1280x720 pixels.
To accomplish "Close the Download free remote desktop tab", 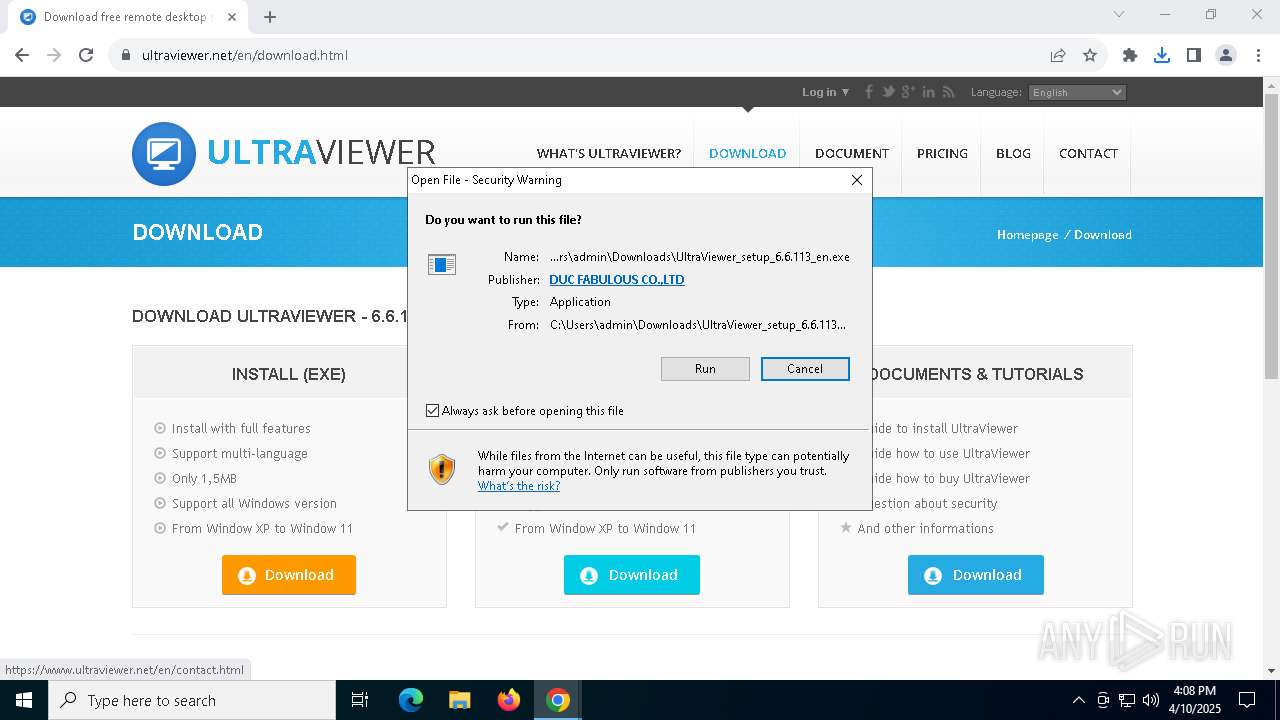I will 232,17.
